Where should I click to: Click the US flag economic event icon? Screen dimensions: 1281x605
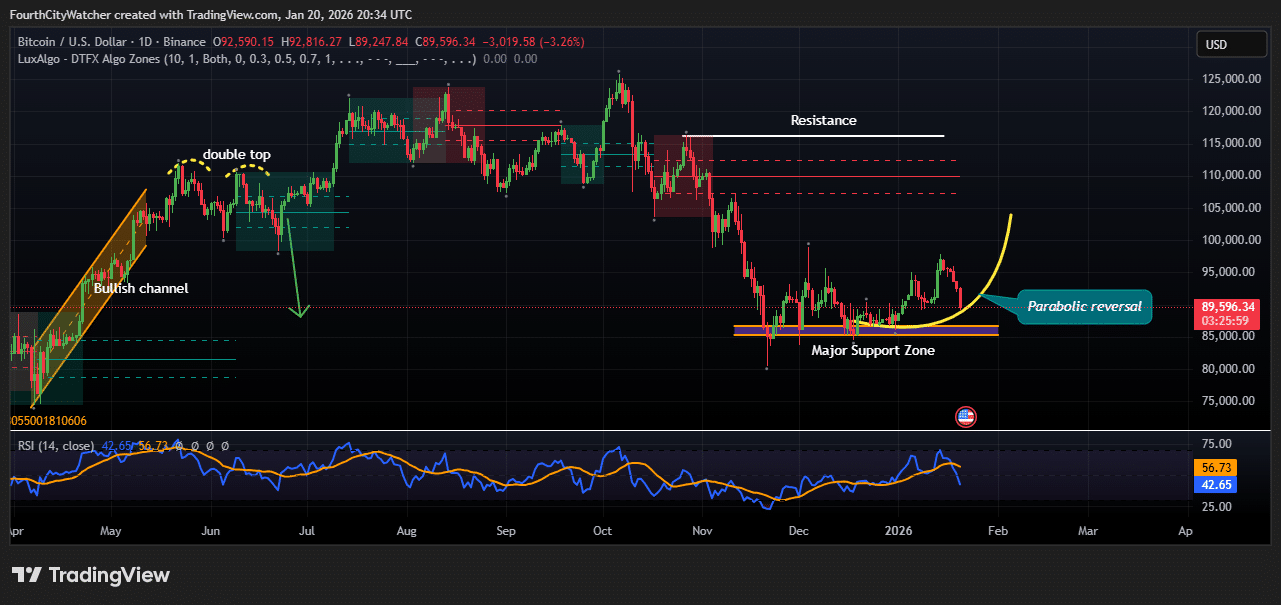[965, 417]
